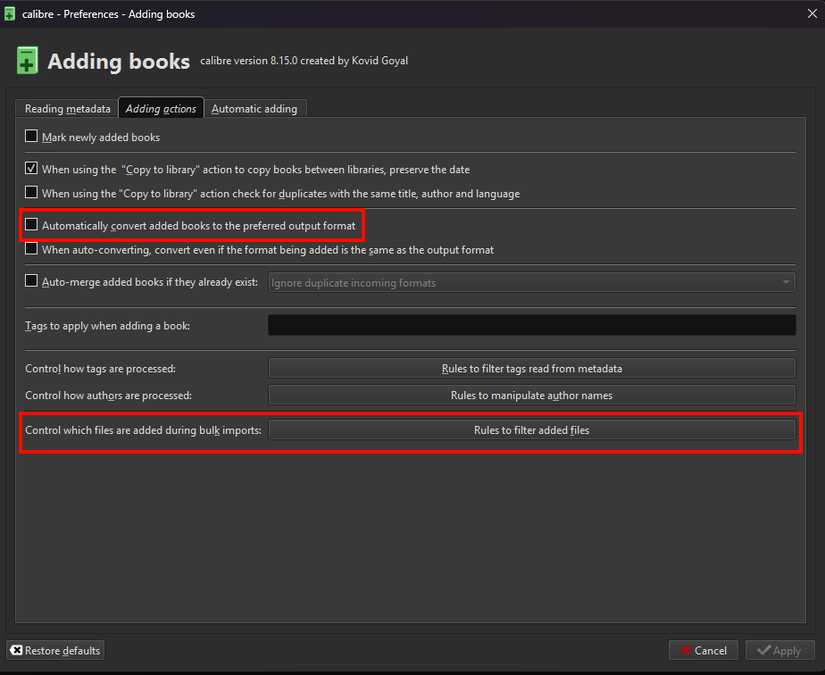Click Control how authors are processed label
Image resolution: width=825 pixels, height=675 pixels.
click(x=108, y=395)
